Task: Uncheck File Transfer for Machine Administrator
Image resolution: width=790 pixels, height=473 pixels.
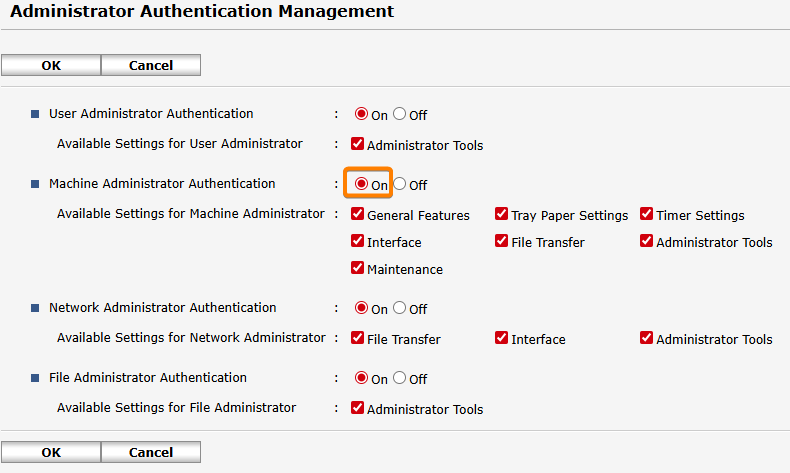Action: (502, 241)
